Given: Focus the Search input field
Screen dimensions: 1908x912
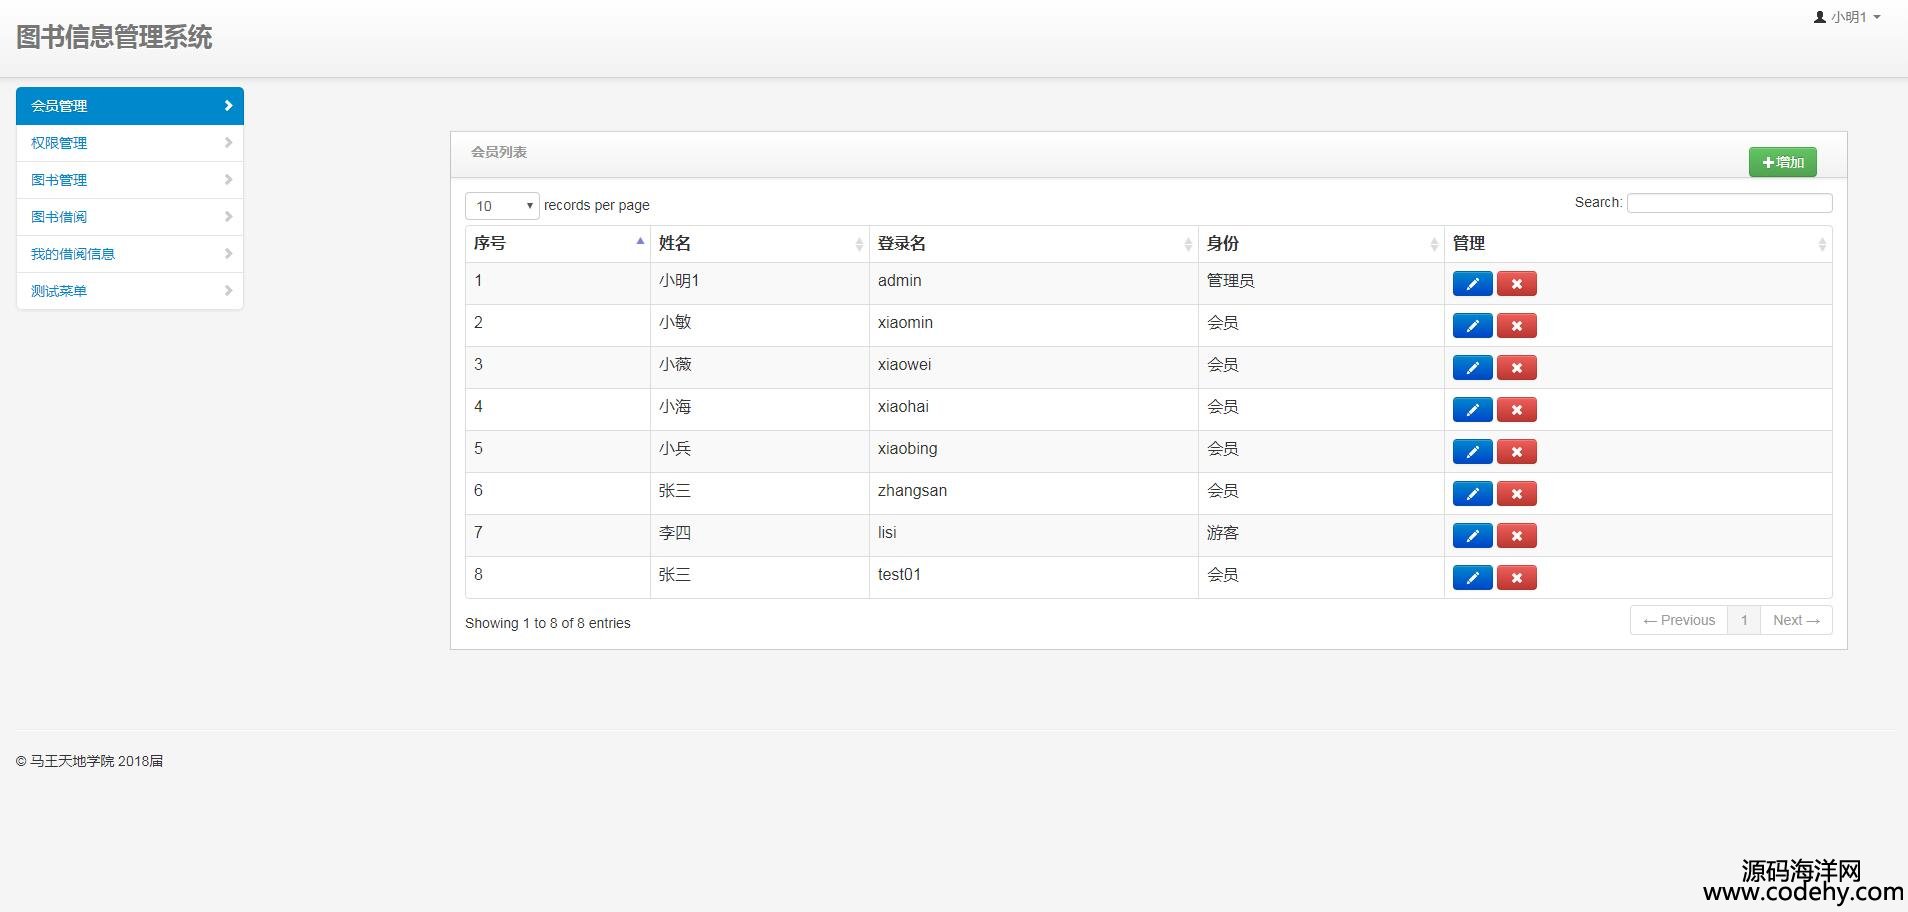Looking at the screenshot, I should point(1729,203).
